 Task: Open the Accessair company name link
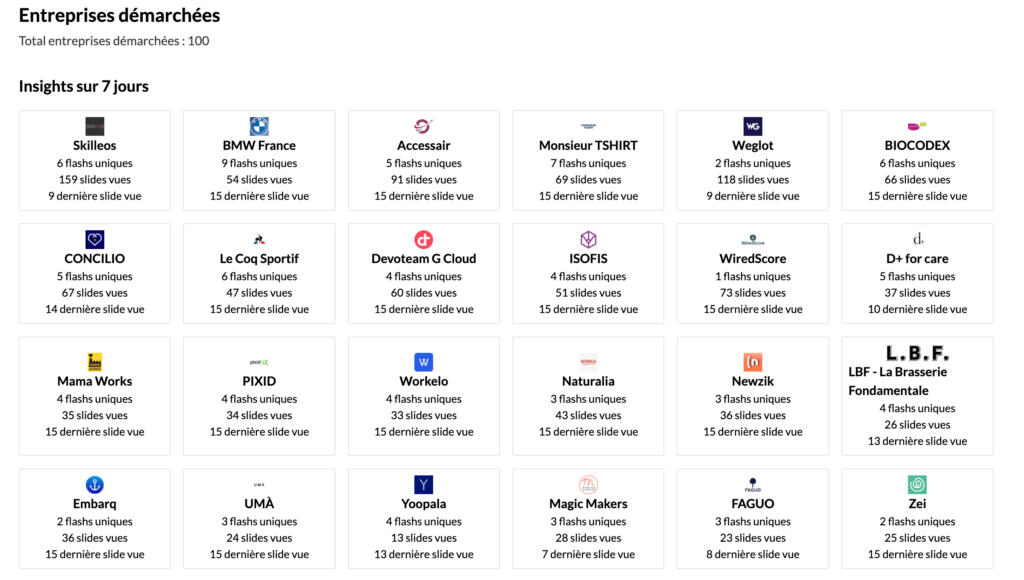tap(424, 145)
